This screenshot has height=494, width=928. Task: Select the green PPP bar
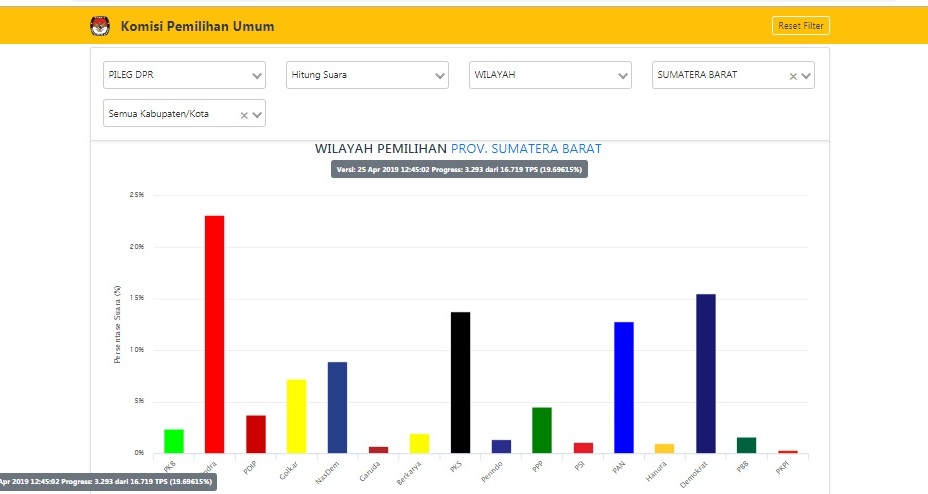[542, 430]
